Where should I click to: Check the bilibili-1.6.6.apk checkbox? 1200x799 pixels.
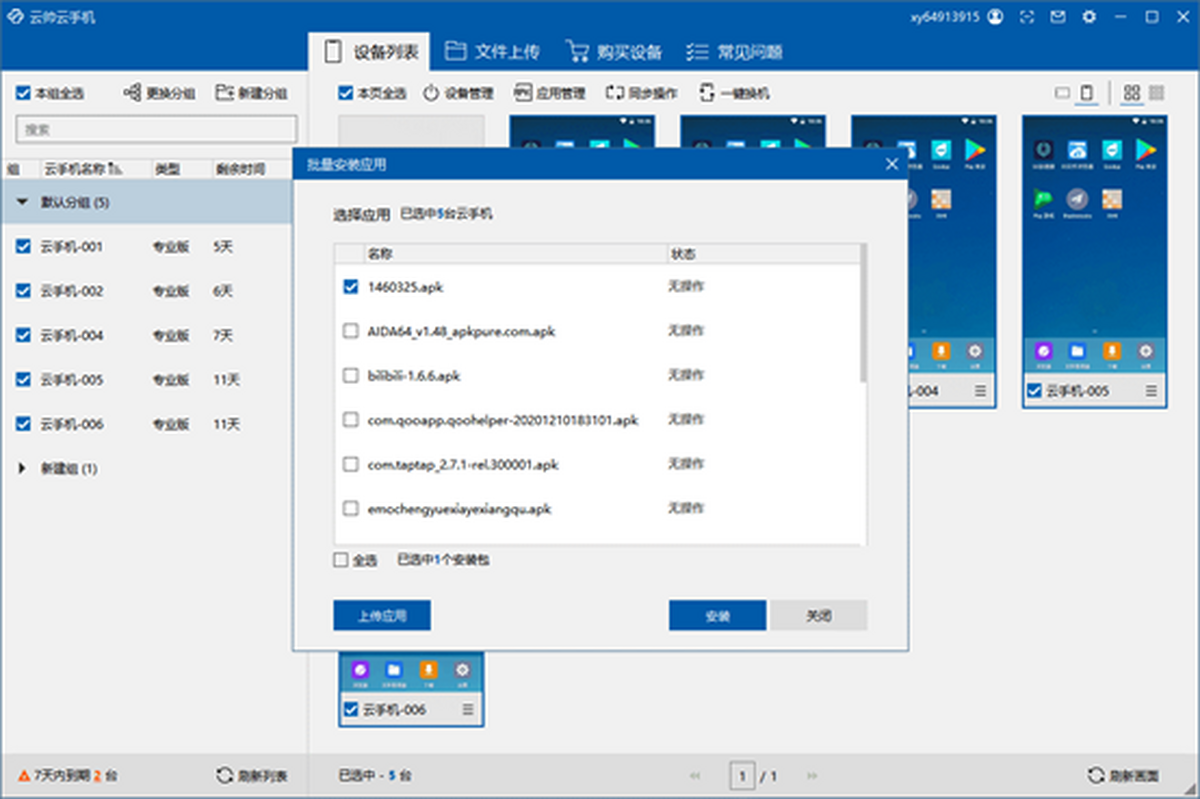(x=351, y=376)
